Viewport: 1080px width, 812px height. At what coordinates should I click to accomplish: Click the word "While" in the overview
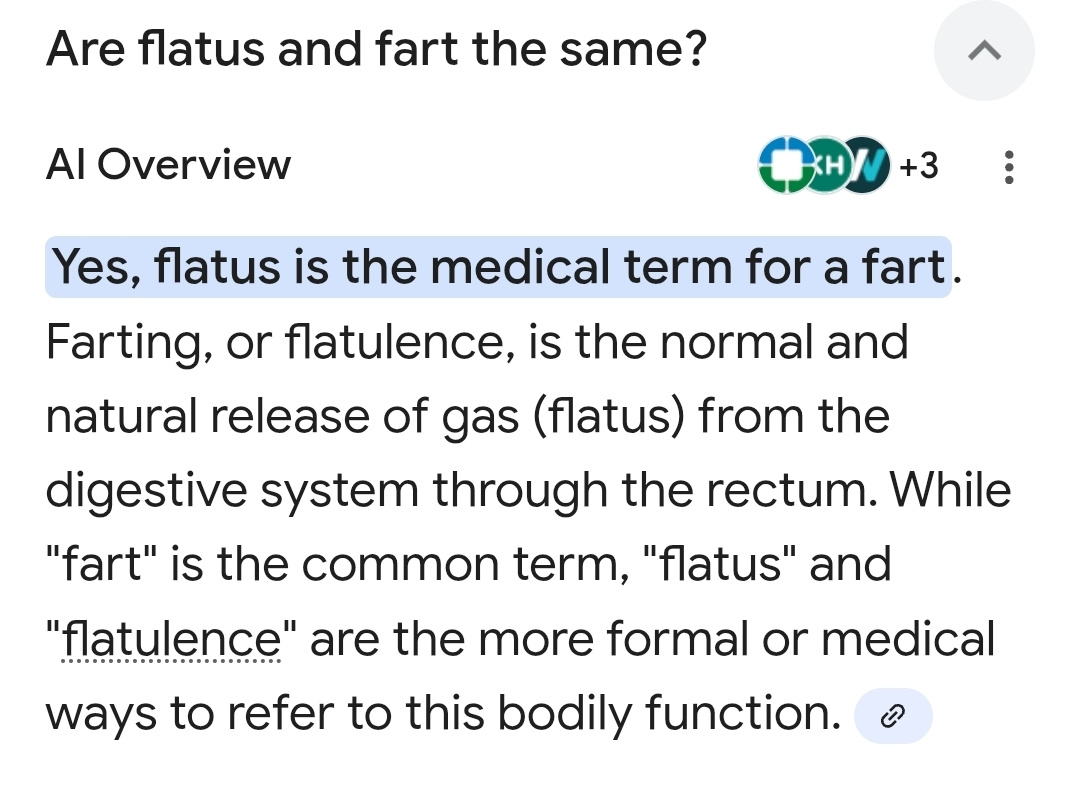pos(950,491)
